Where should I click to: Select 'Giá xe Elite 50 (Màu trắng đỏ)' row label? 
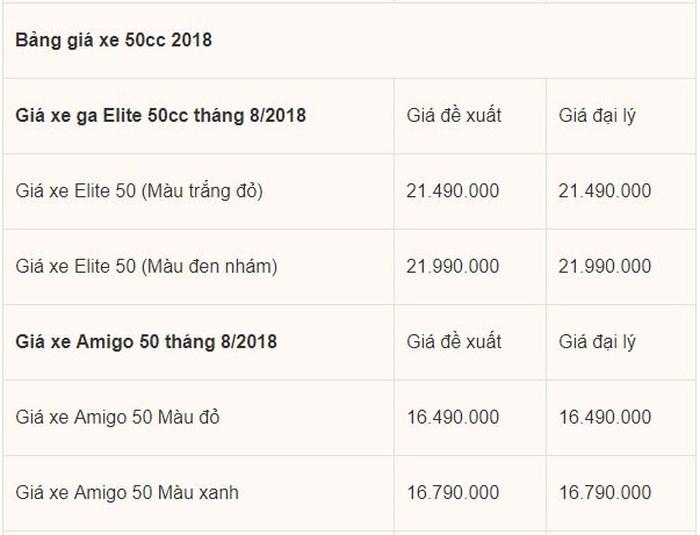[x=139, y=192]
